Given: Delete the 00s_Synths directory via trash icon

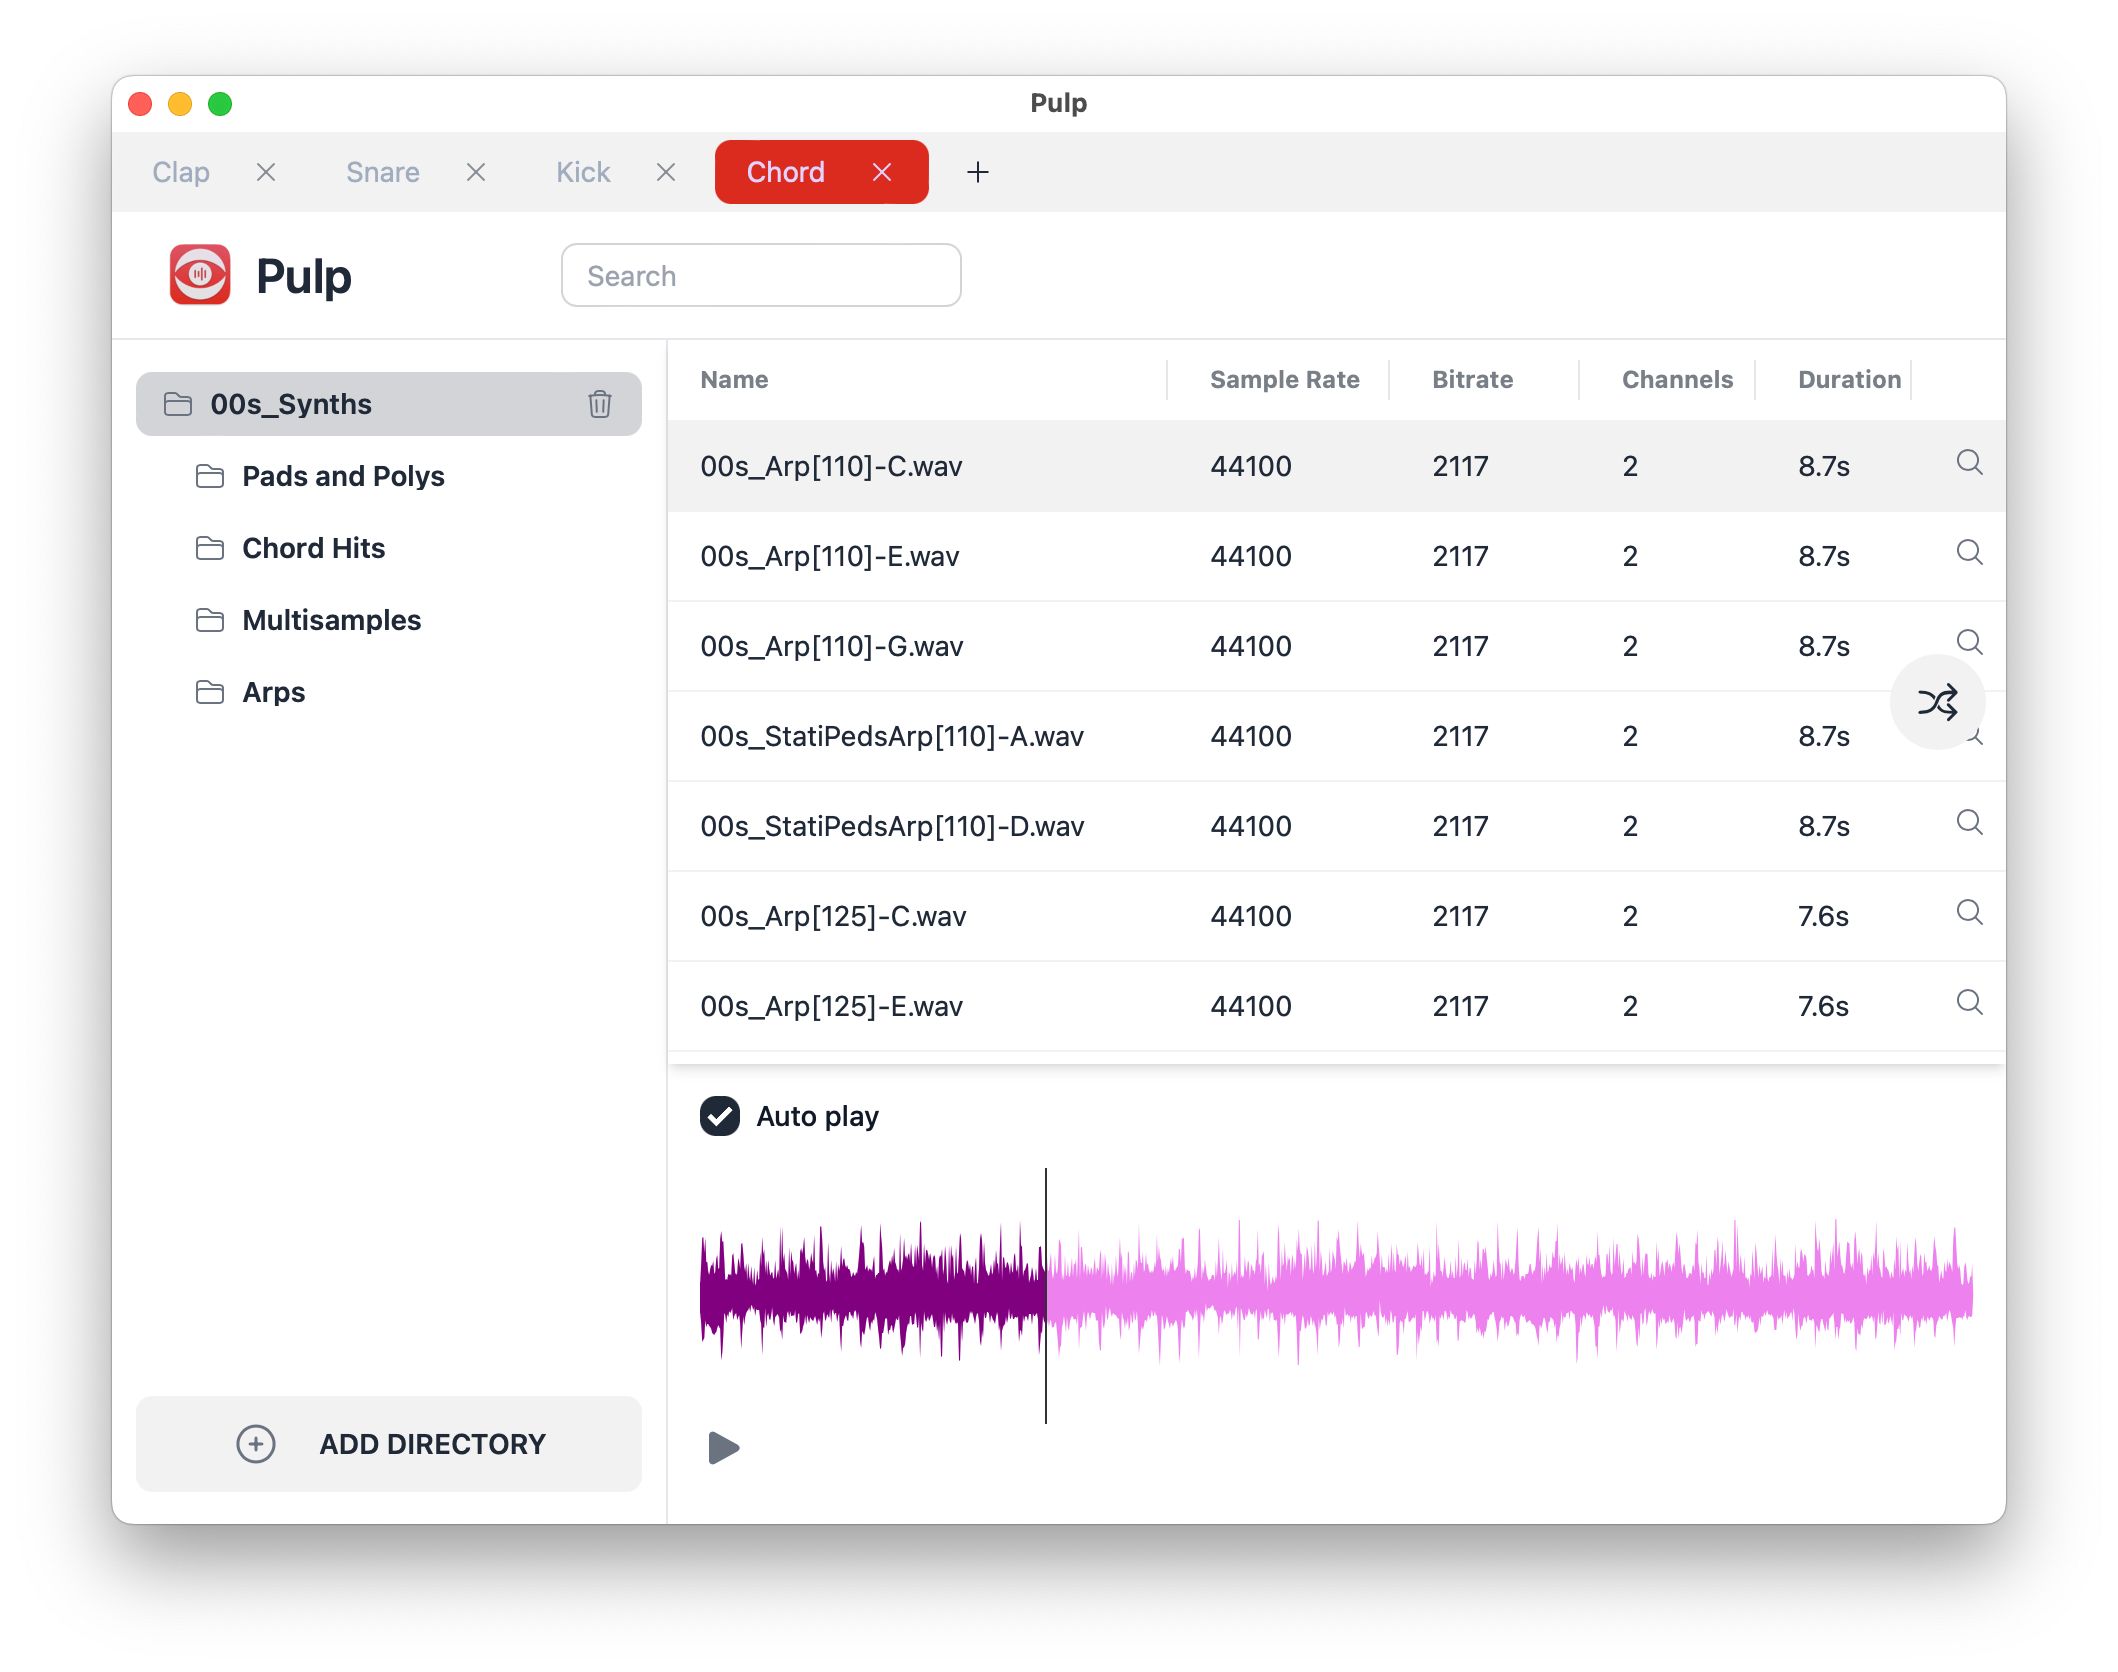Looking at the screenshot, I should [599, 403].
